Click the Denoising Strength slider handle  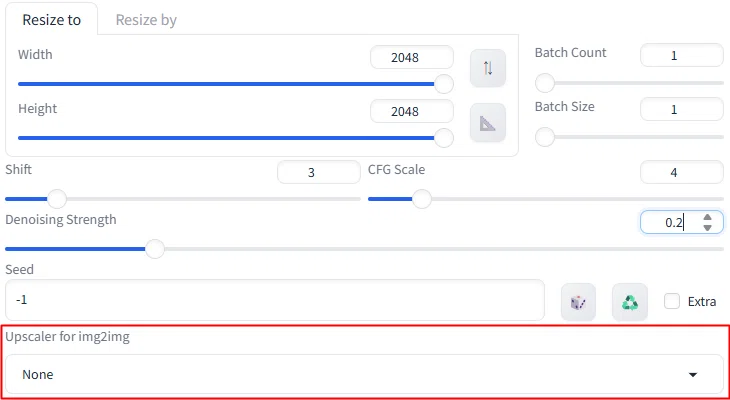pyautogui.click(x=155, y=249)
